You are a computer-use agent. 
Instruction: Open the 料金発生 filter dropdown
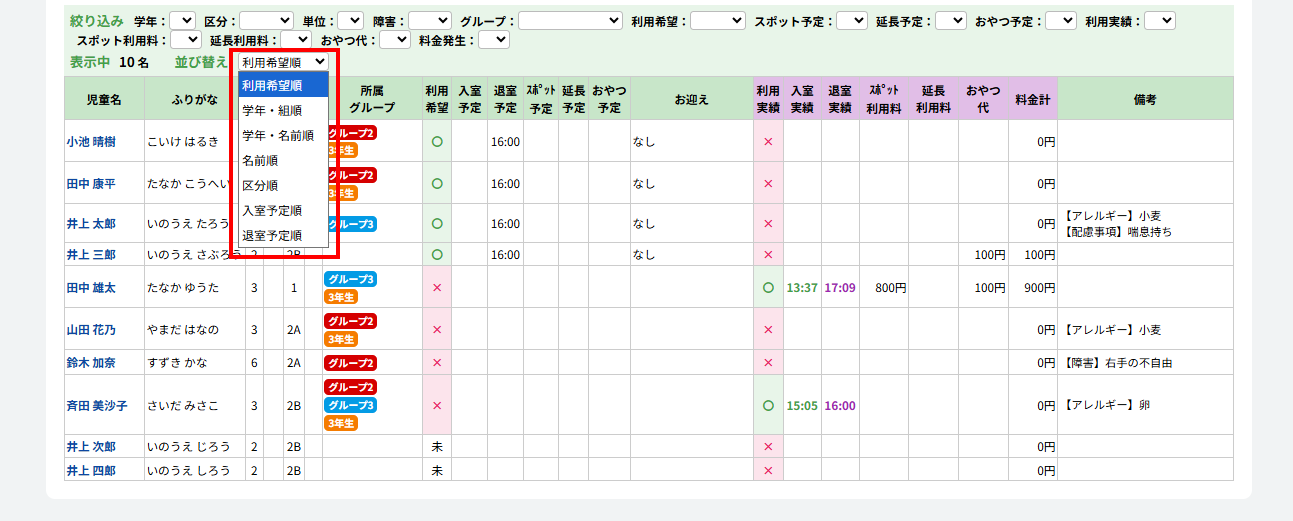pyautogui.click(x=494, y=40)
